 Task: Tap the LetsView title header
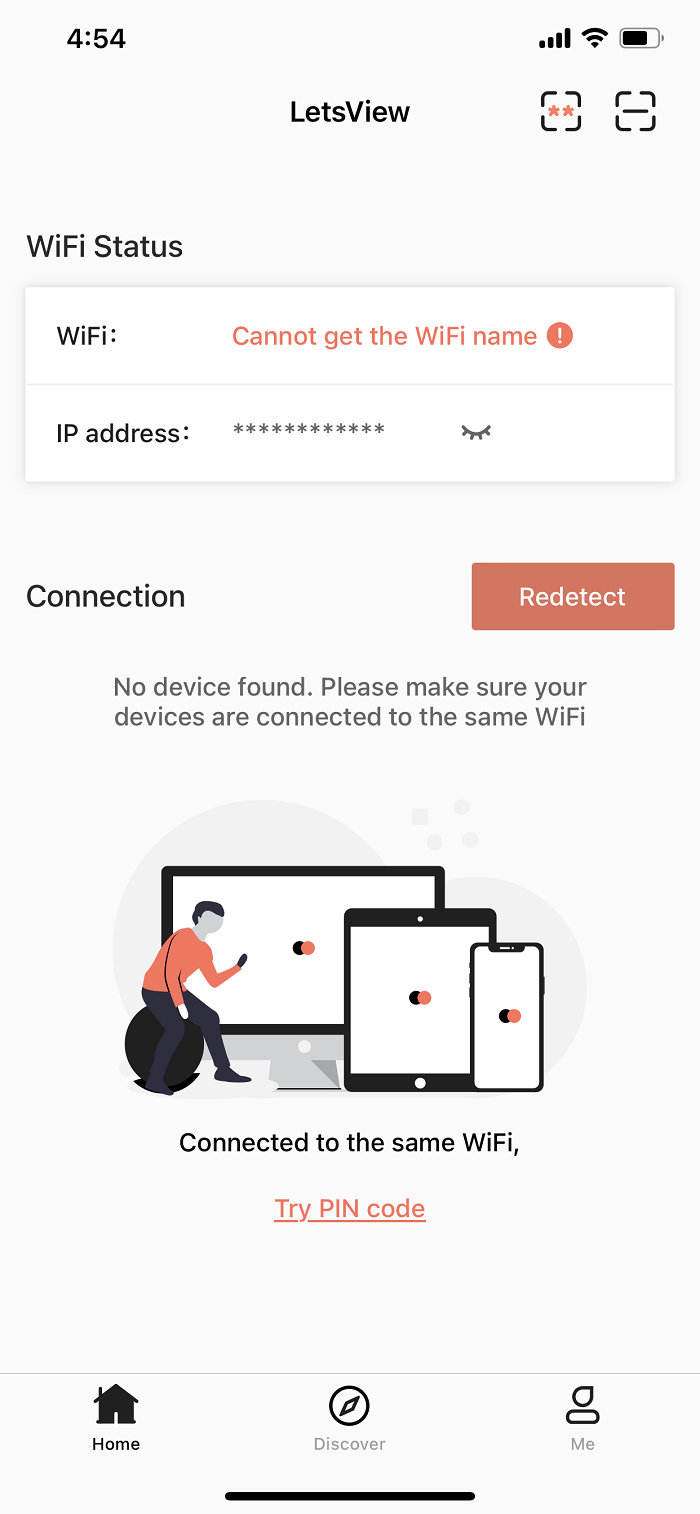point(350,112)
